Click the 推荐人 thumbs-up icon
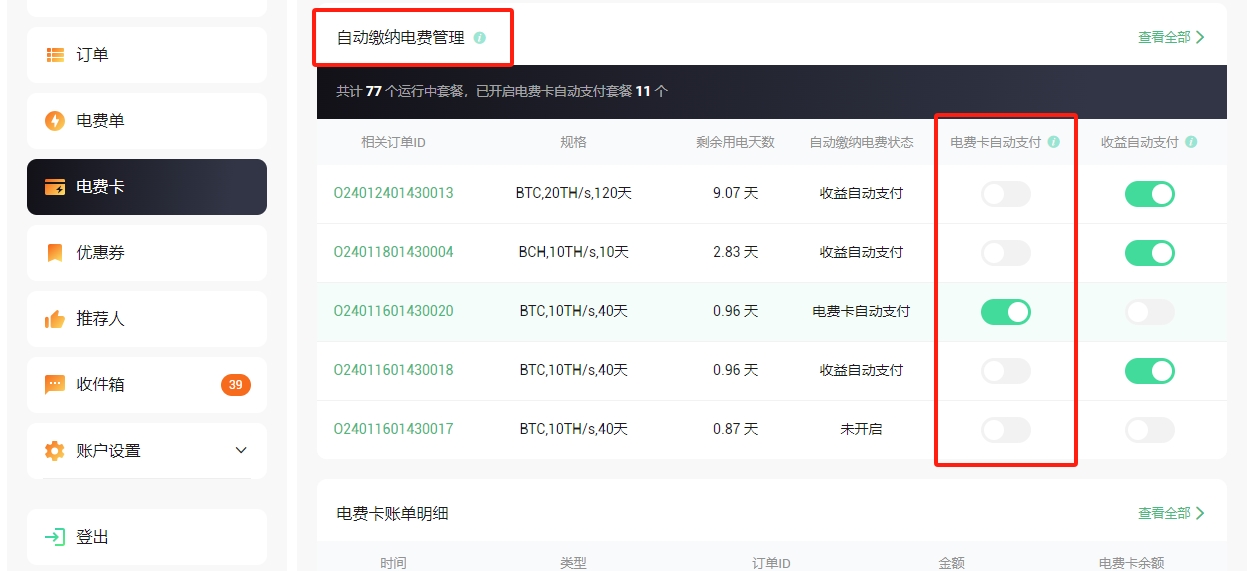Image resolution: width=1249 pixels, height=571 pixels. [55, 319]
